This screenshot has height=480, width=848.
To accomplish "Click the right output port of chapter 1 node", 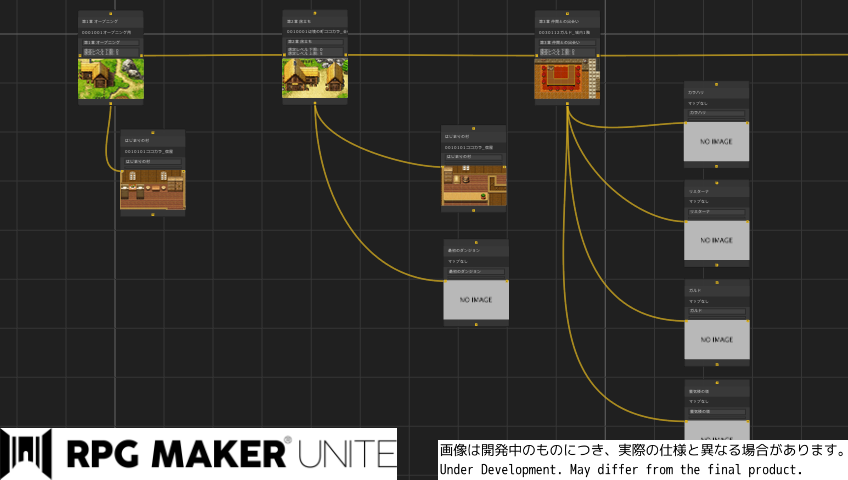I will pyautogui.click(x=142, y=55).
